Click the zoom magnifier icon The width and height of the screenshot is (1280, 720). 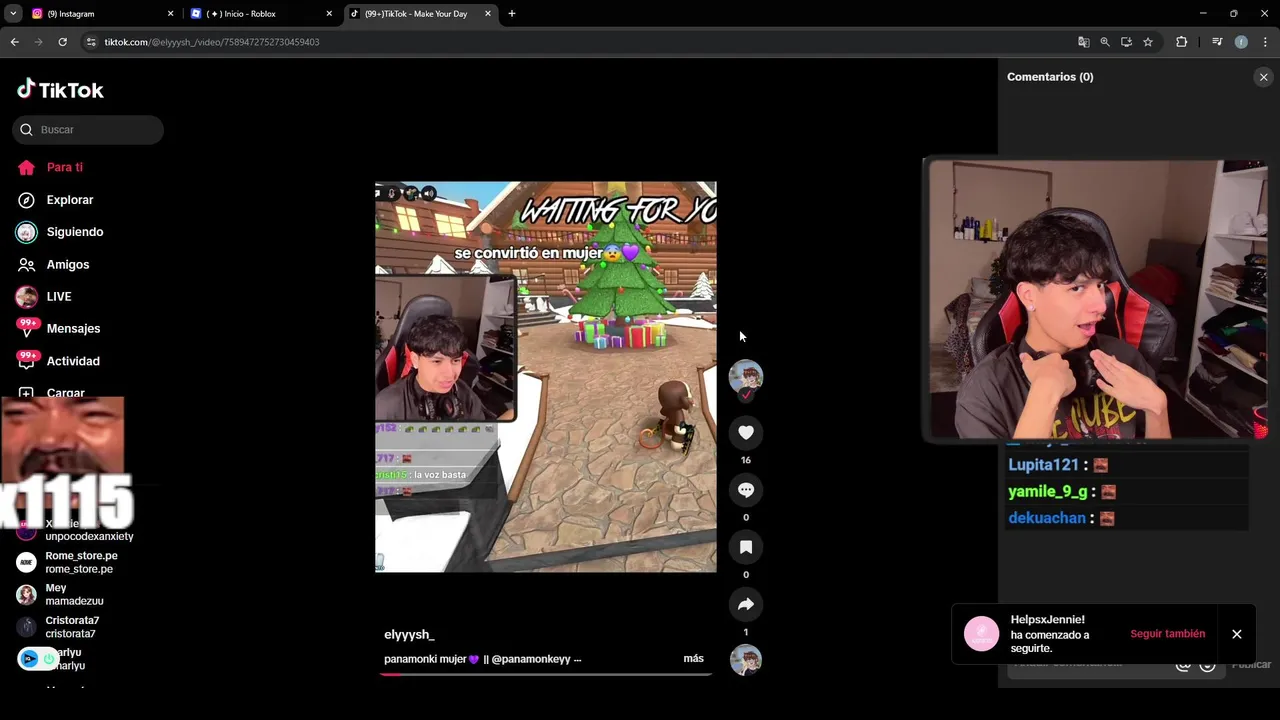pyautogui.click(x=1105, y=42)
